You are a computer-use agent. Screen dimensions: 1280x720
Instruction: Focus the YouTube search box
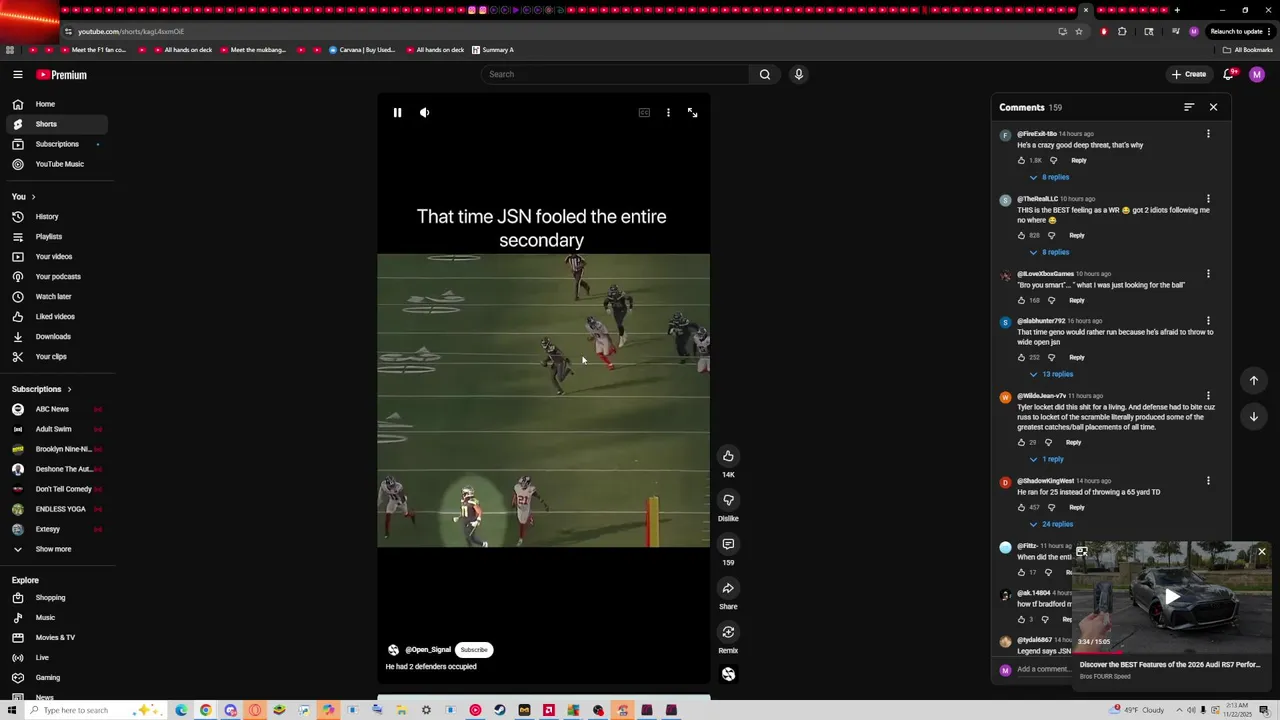pyautogui.click(x=615, y=74)
